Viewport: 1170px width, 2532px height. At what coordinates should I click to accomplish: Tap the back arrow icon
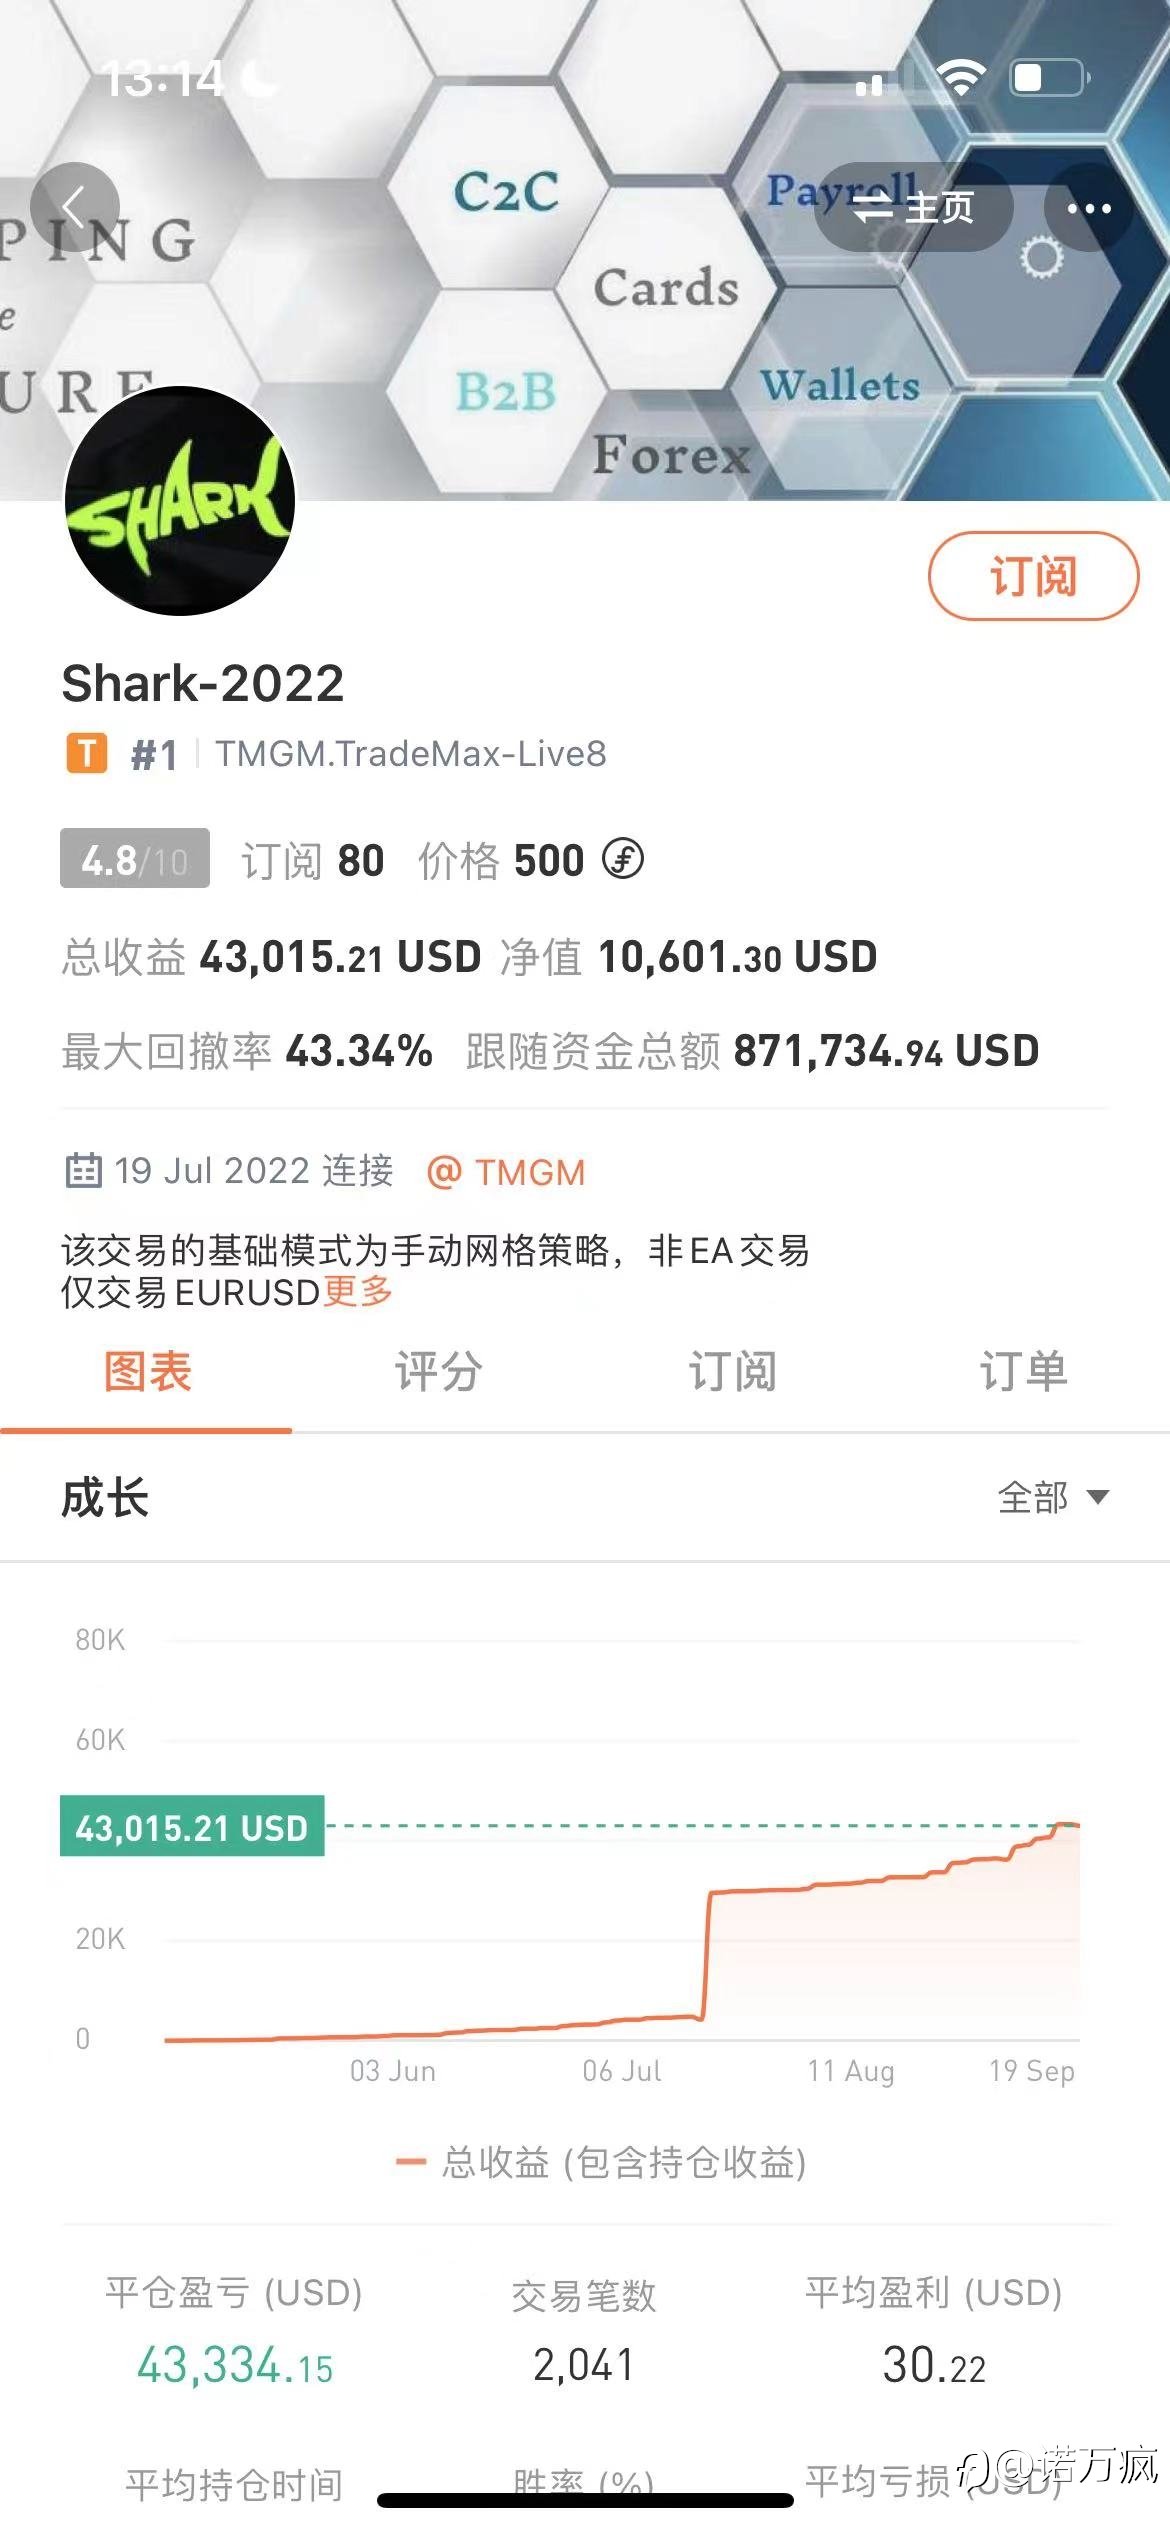[75, 207]
